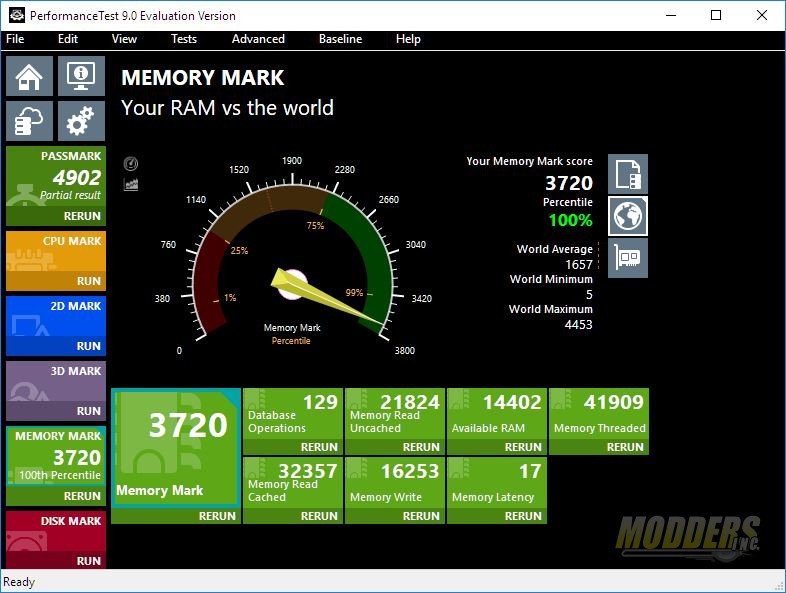786x593 pixels.
Task: Select the MEMORY MARK 100th Percentile tile
Action: [56, 456]
